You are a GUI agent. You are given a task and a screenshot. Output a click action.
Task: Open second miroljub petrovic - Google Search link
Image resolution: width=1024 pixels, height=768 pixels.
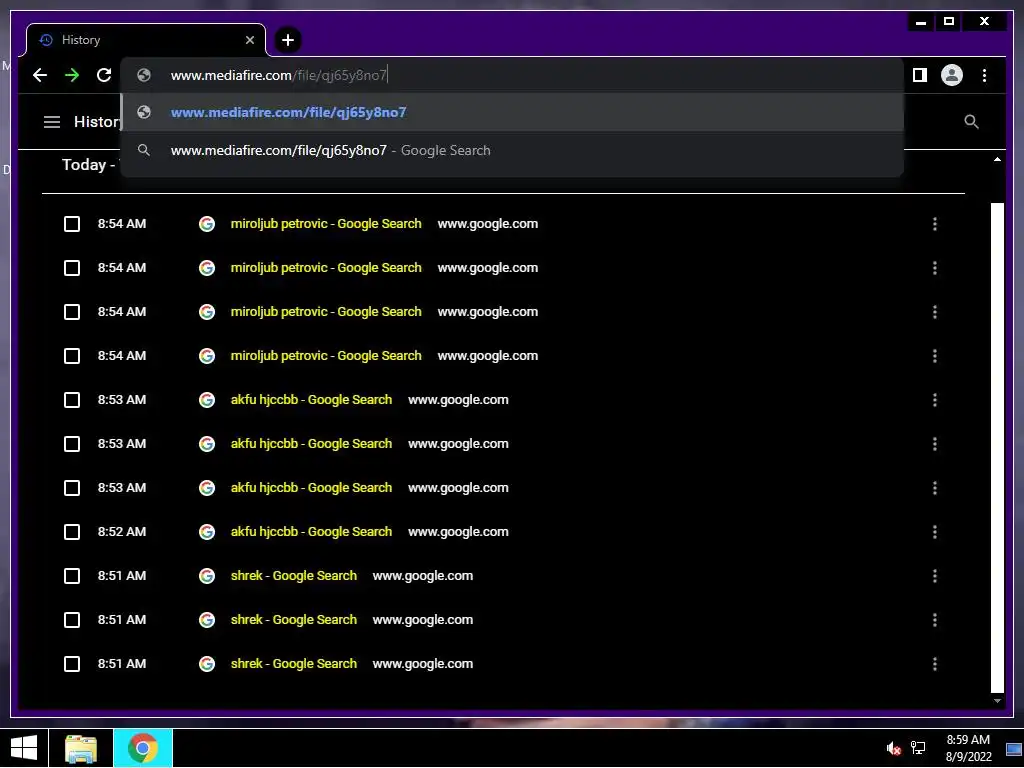(326, 268)
